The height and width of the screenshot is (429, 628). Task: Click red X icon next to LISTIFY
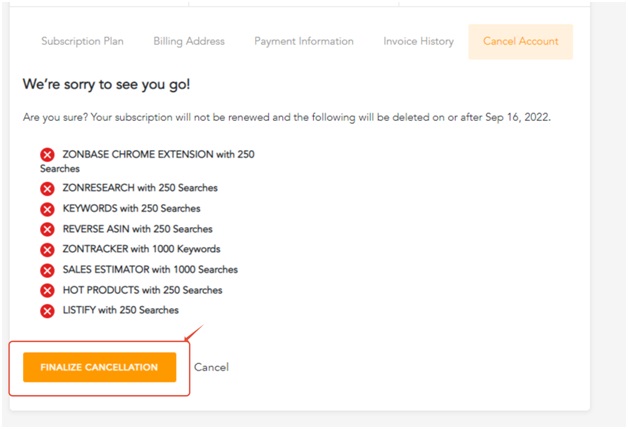tap(47, 311)
